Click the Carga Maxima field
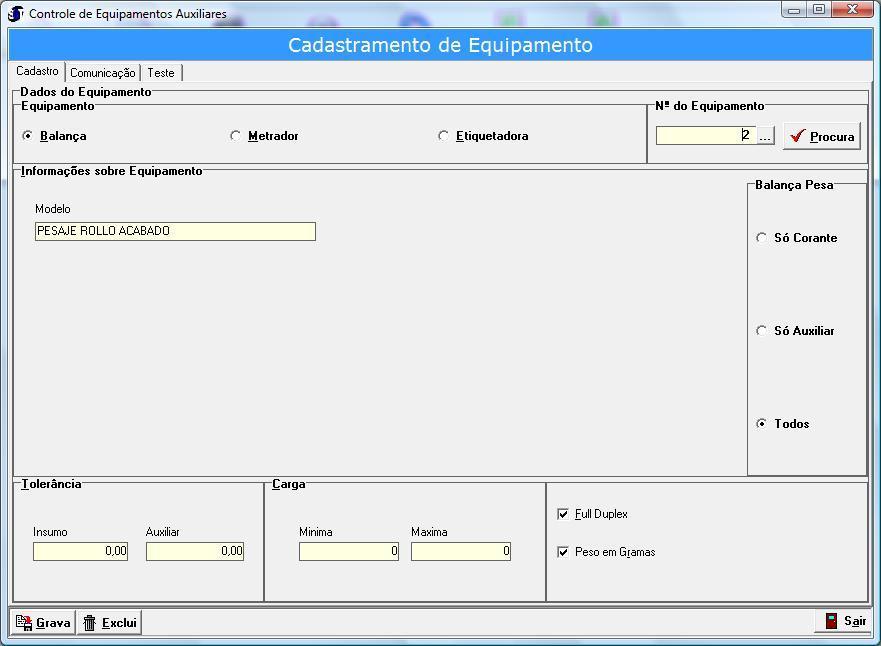 click(460, 551)
